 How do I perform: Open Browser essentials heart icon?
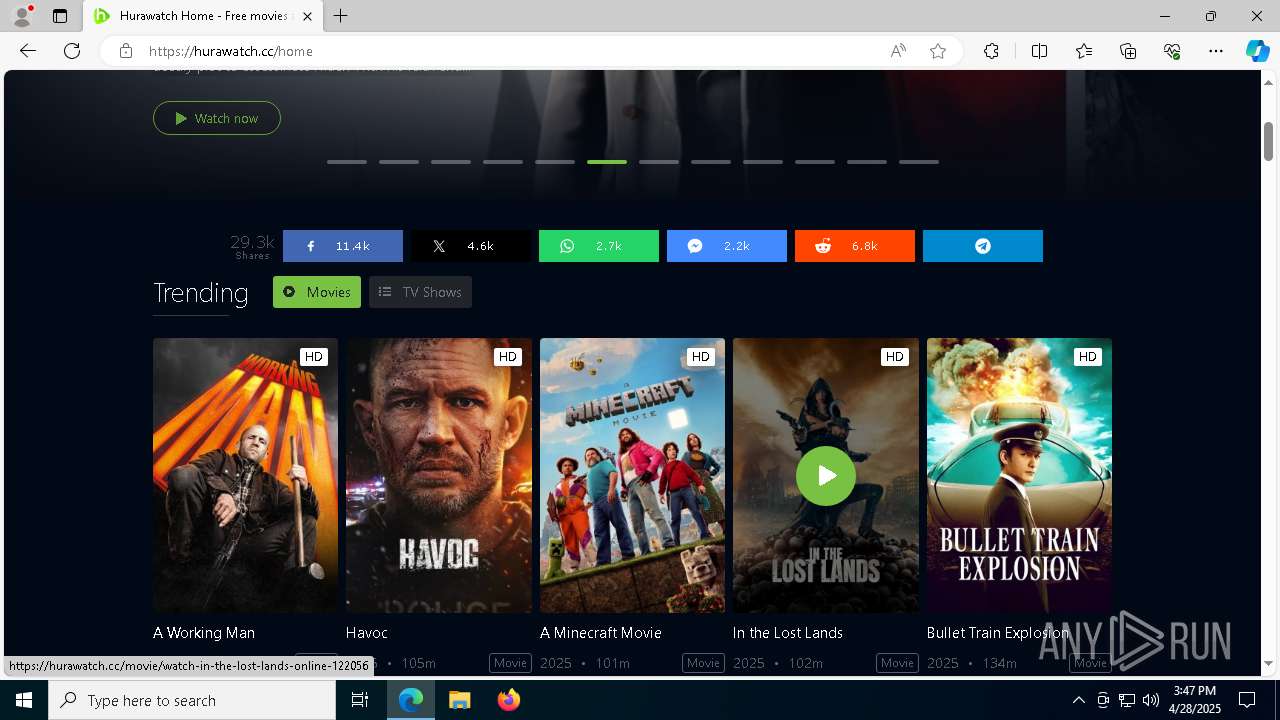point(1172,51)
